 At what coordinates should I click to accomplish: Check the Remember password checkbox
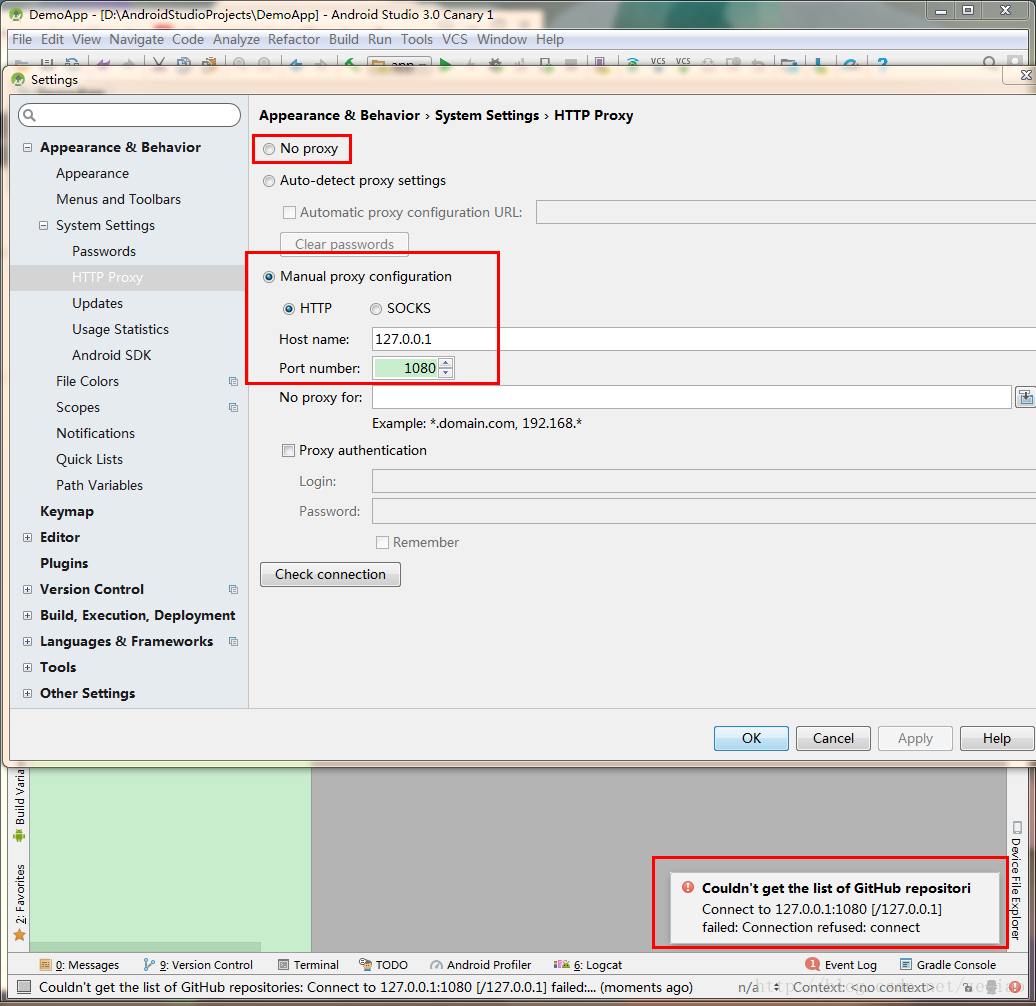[382, 542]
